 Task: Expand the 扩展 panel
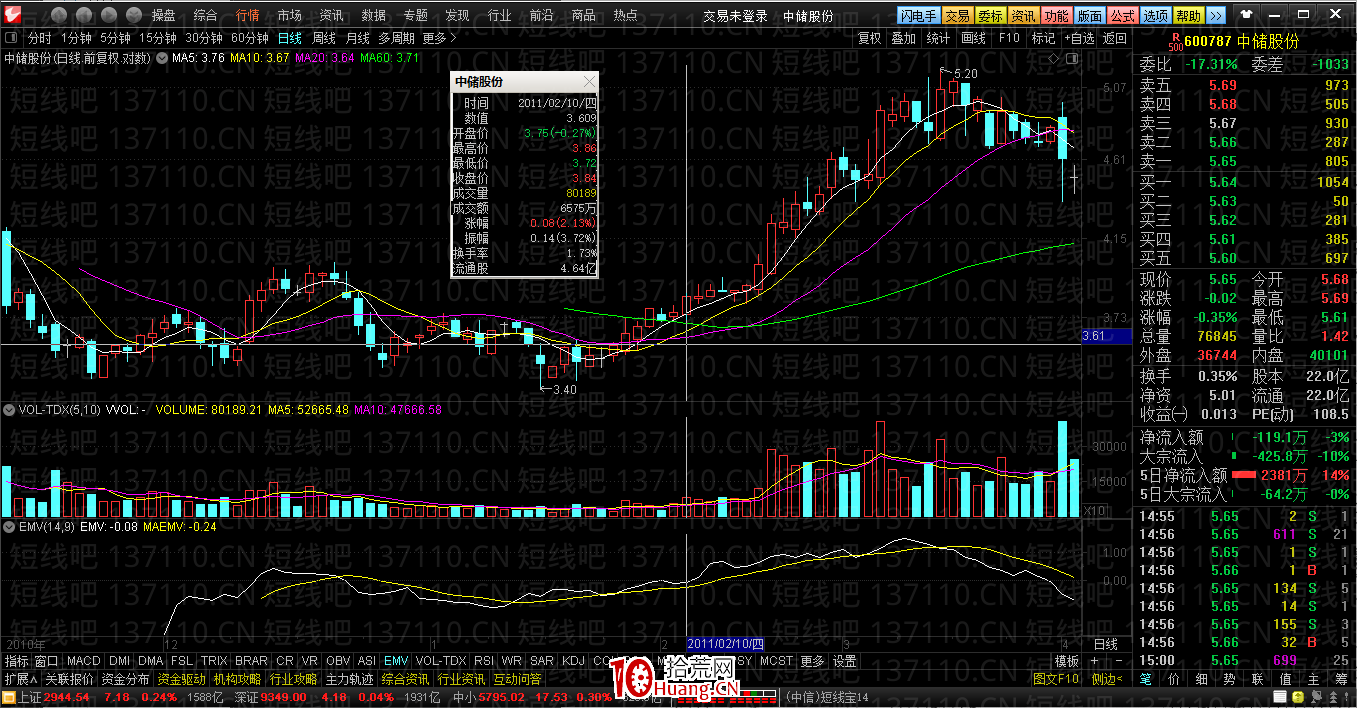21,678
